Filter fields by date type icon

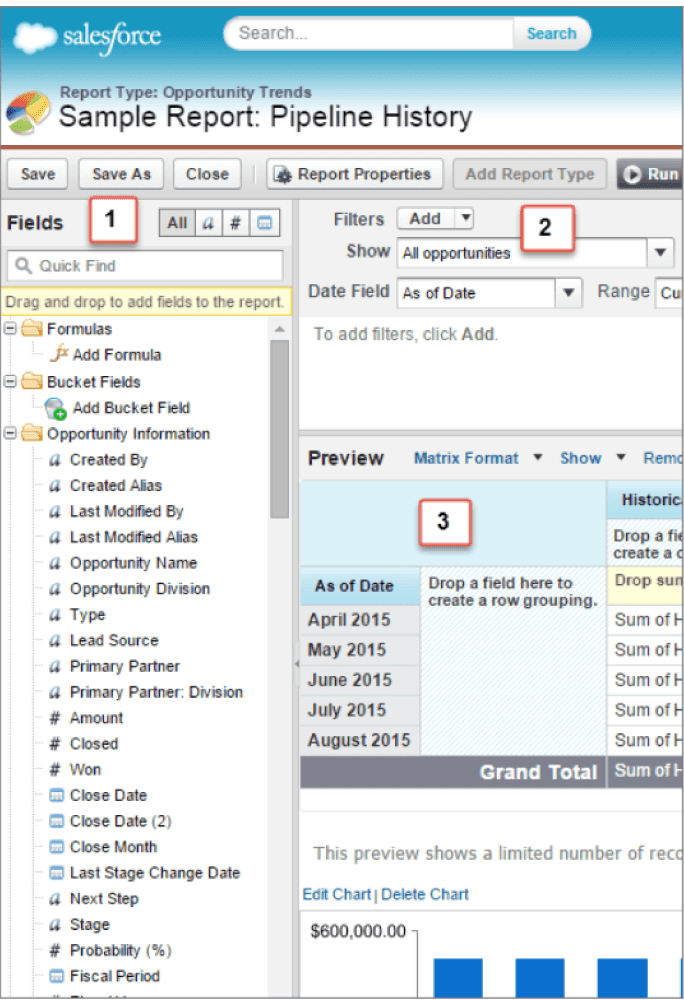266,223
